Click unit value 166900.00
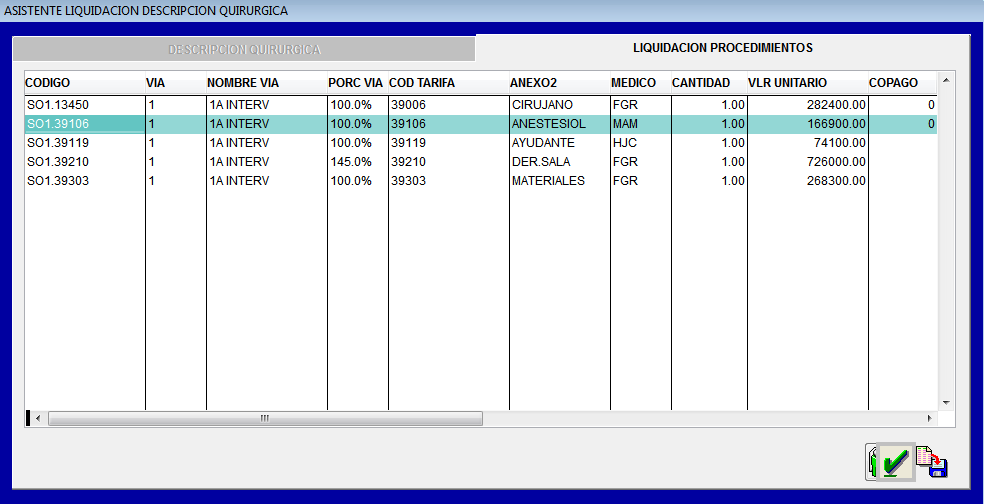Image resolution: width=984 pixels, height=504 pixels. coord(808,124)
